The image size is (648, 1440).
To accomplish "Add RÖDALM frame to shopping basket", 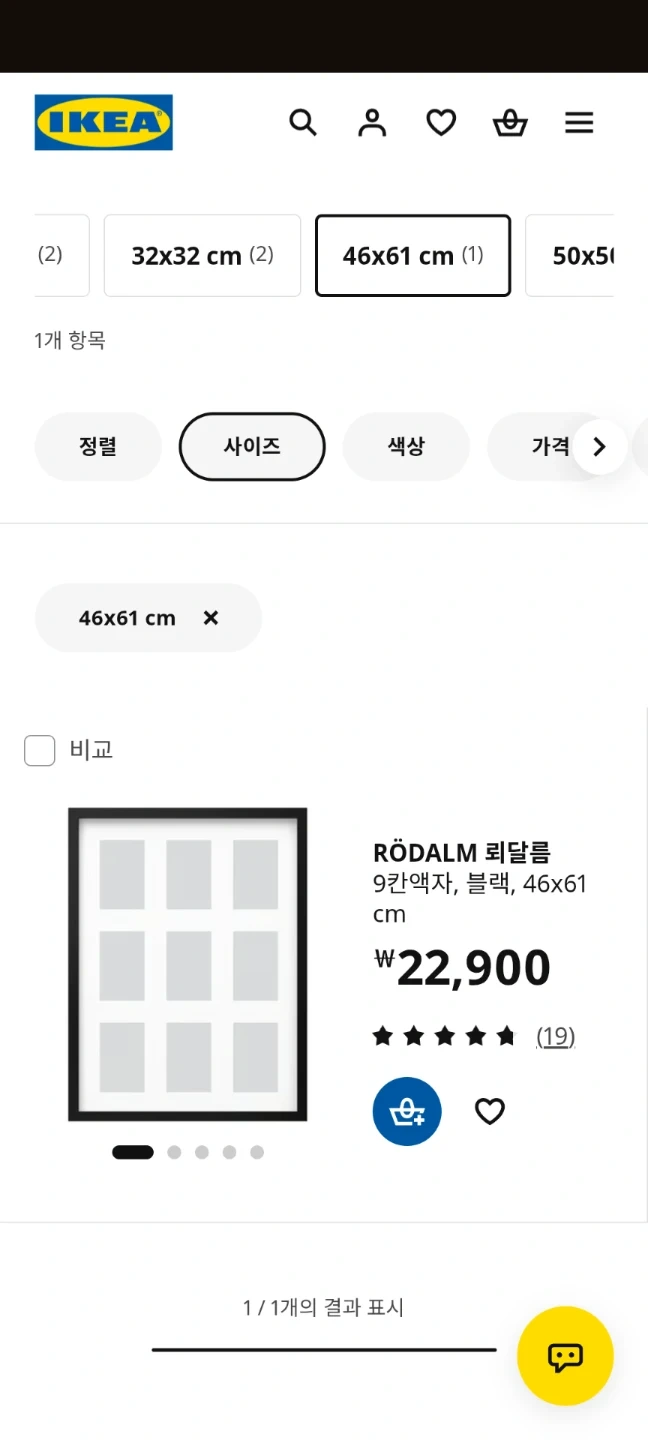I will tap(407, 1111).
